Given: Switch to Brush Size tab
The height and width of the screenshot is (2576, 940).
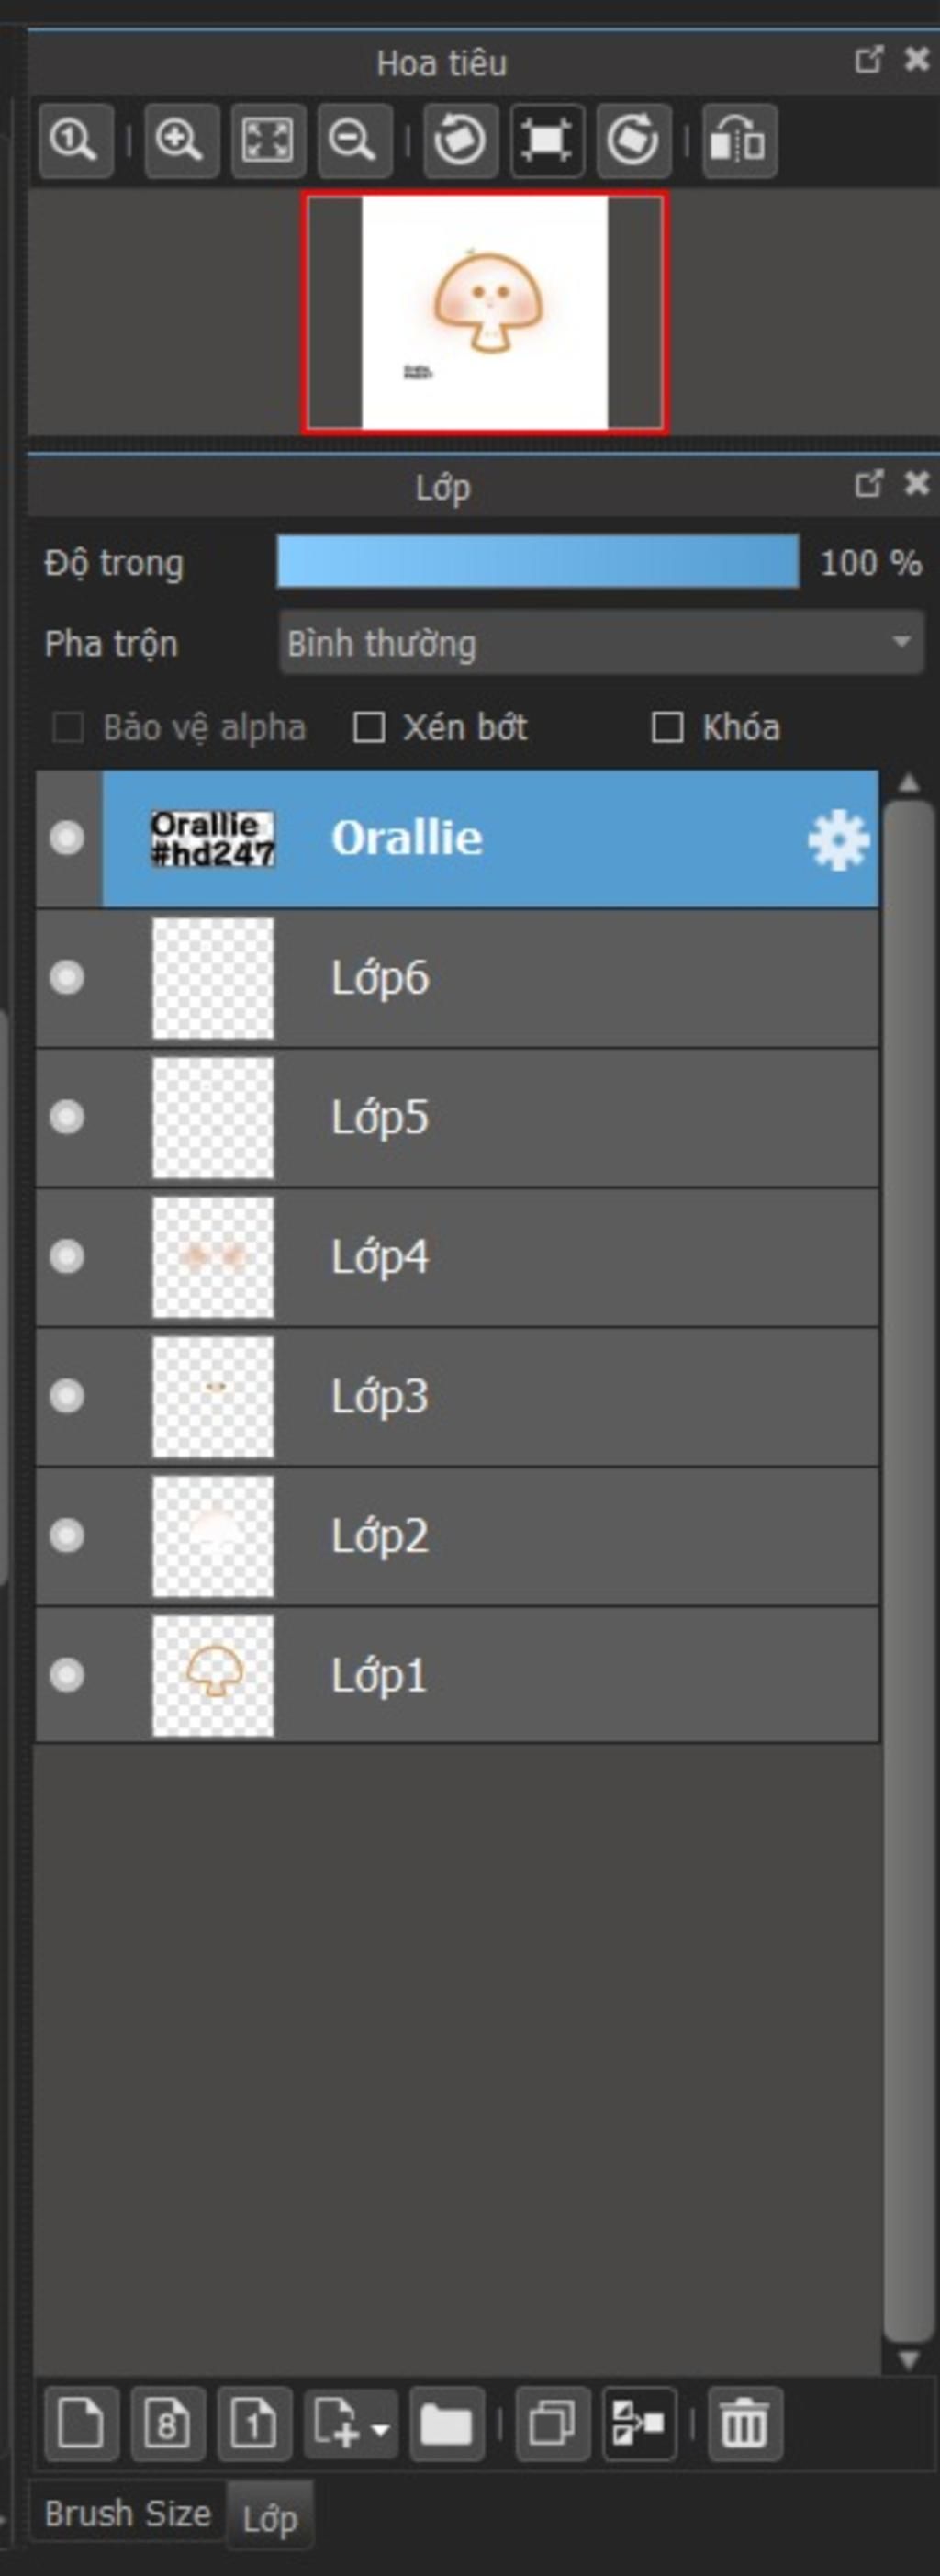Looking at the screenshot, I should [128, 2513].
